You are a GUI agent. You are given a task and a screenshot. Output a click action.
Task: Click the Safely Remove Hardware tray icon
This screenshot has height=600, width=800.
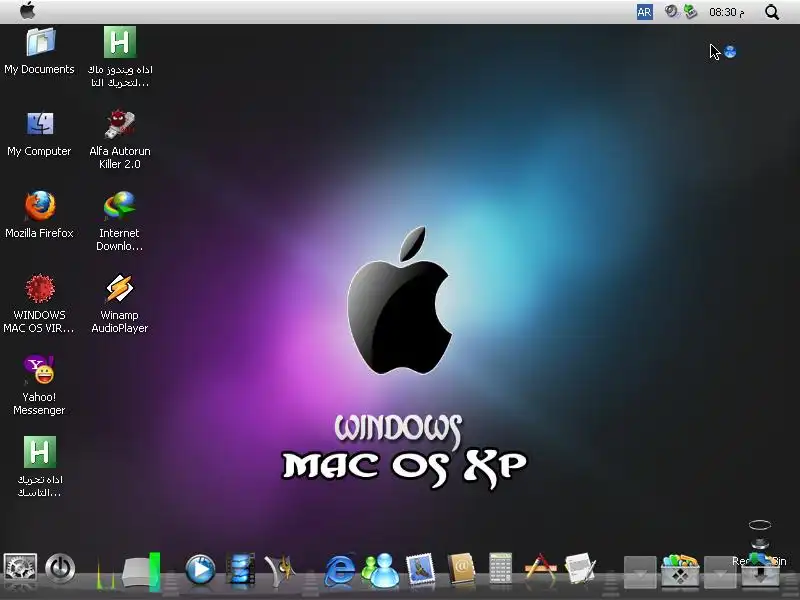tap(690, 11)
